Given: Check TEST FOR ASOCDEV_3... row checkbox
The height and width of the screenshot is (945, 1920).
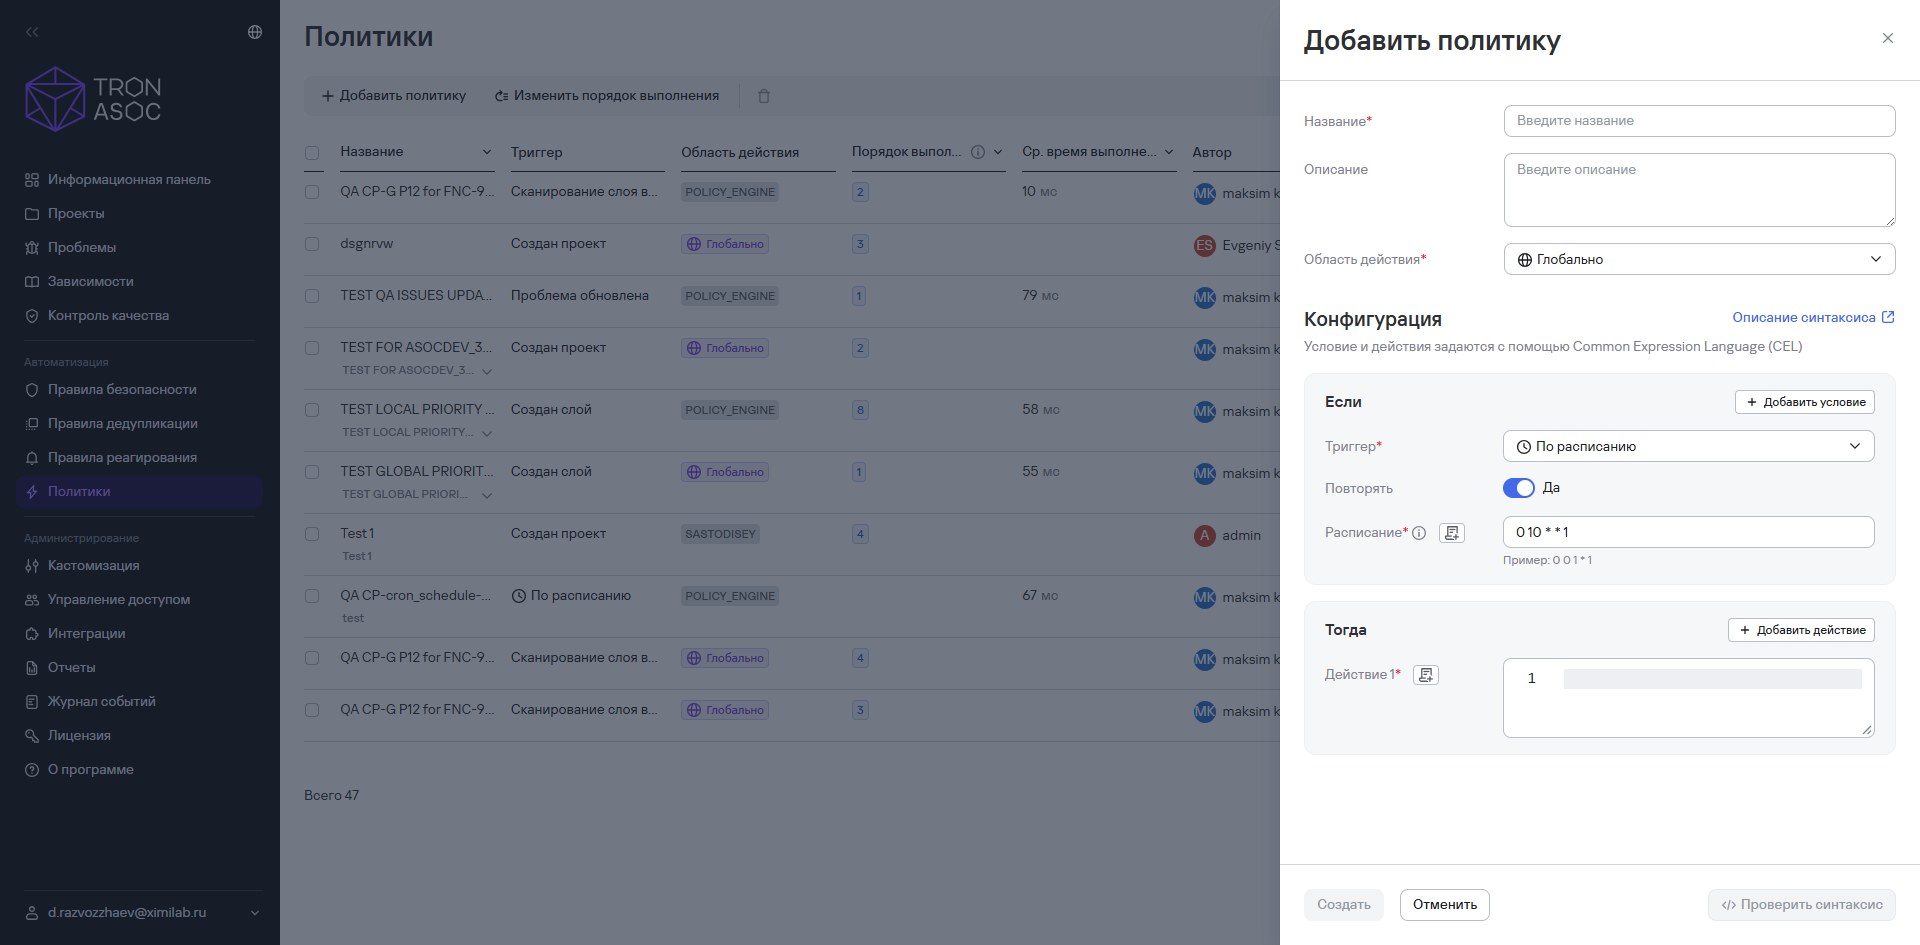Looking at the screenshot, I should (312, 348).
